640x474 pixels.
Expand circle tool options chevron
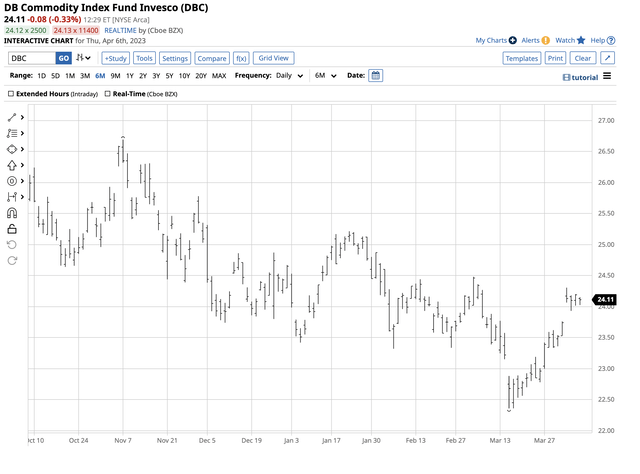(22, 181)
